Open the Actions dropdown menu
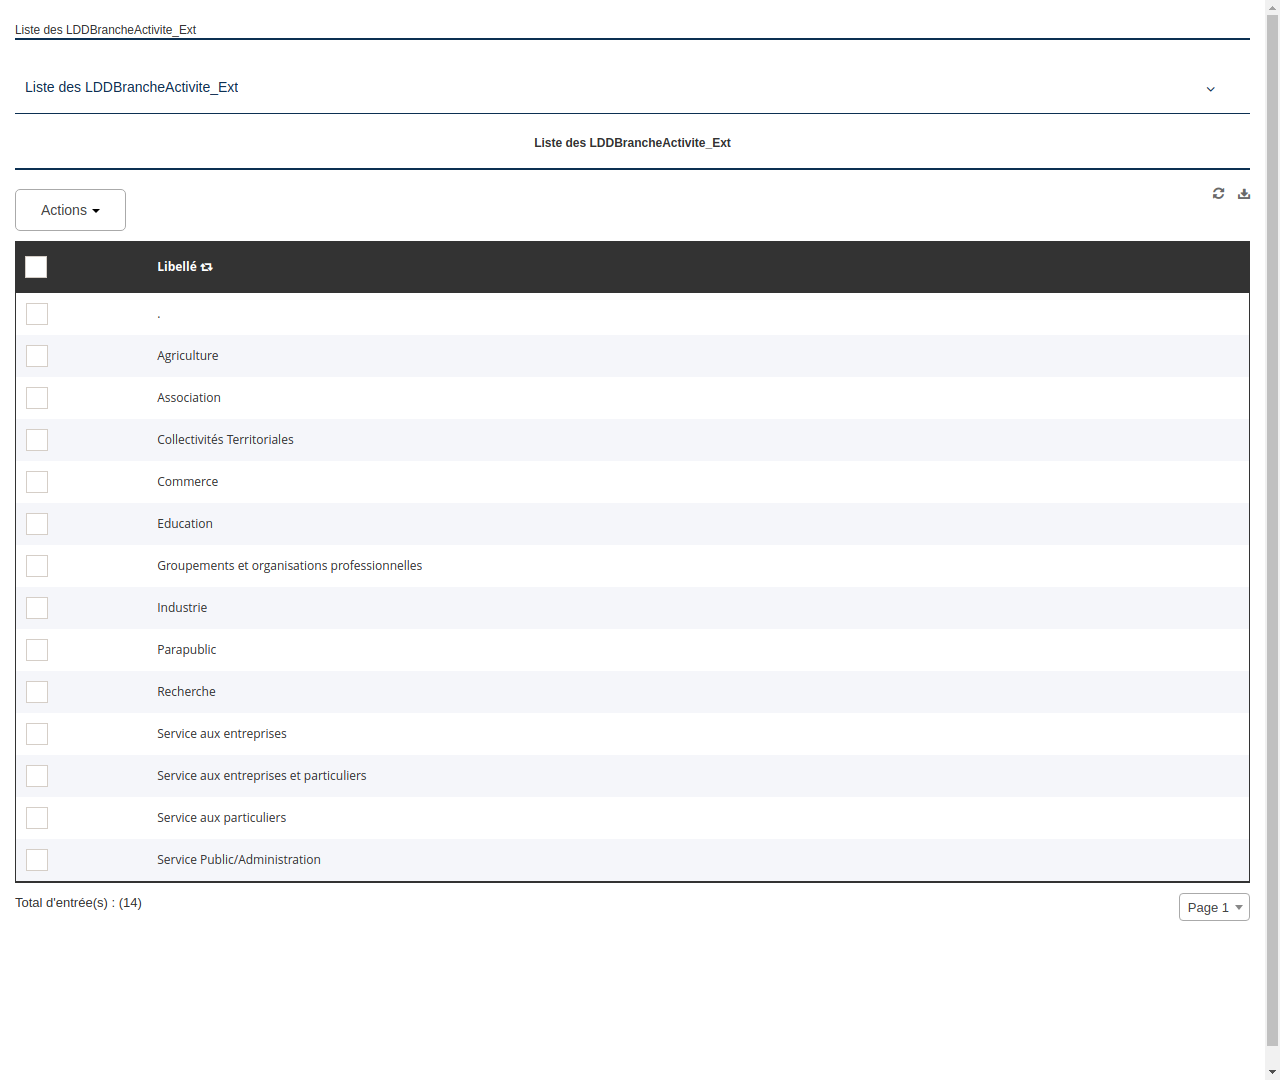The width and height of the screenshot is (1280, 1080). click(70, 210)
